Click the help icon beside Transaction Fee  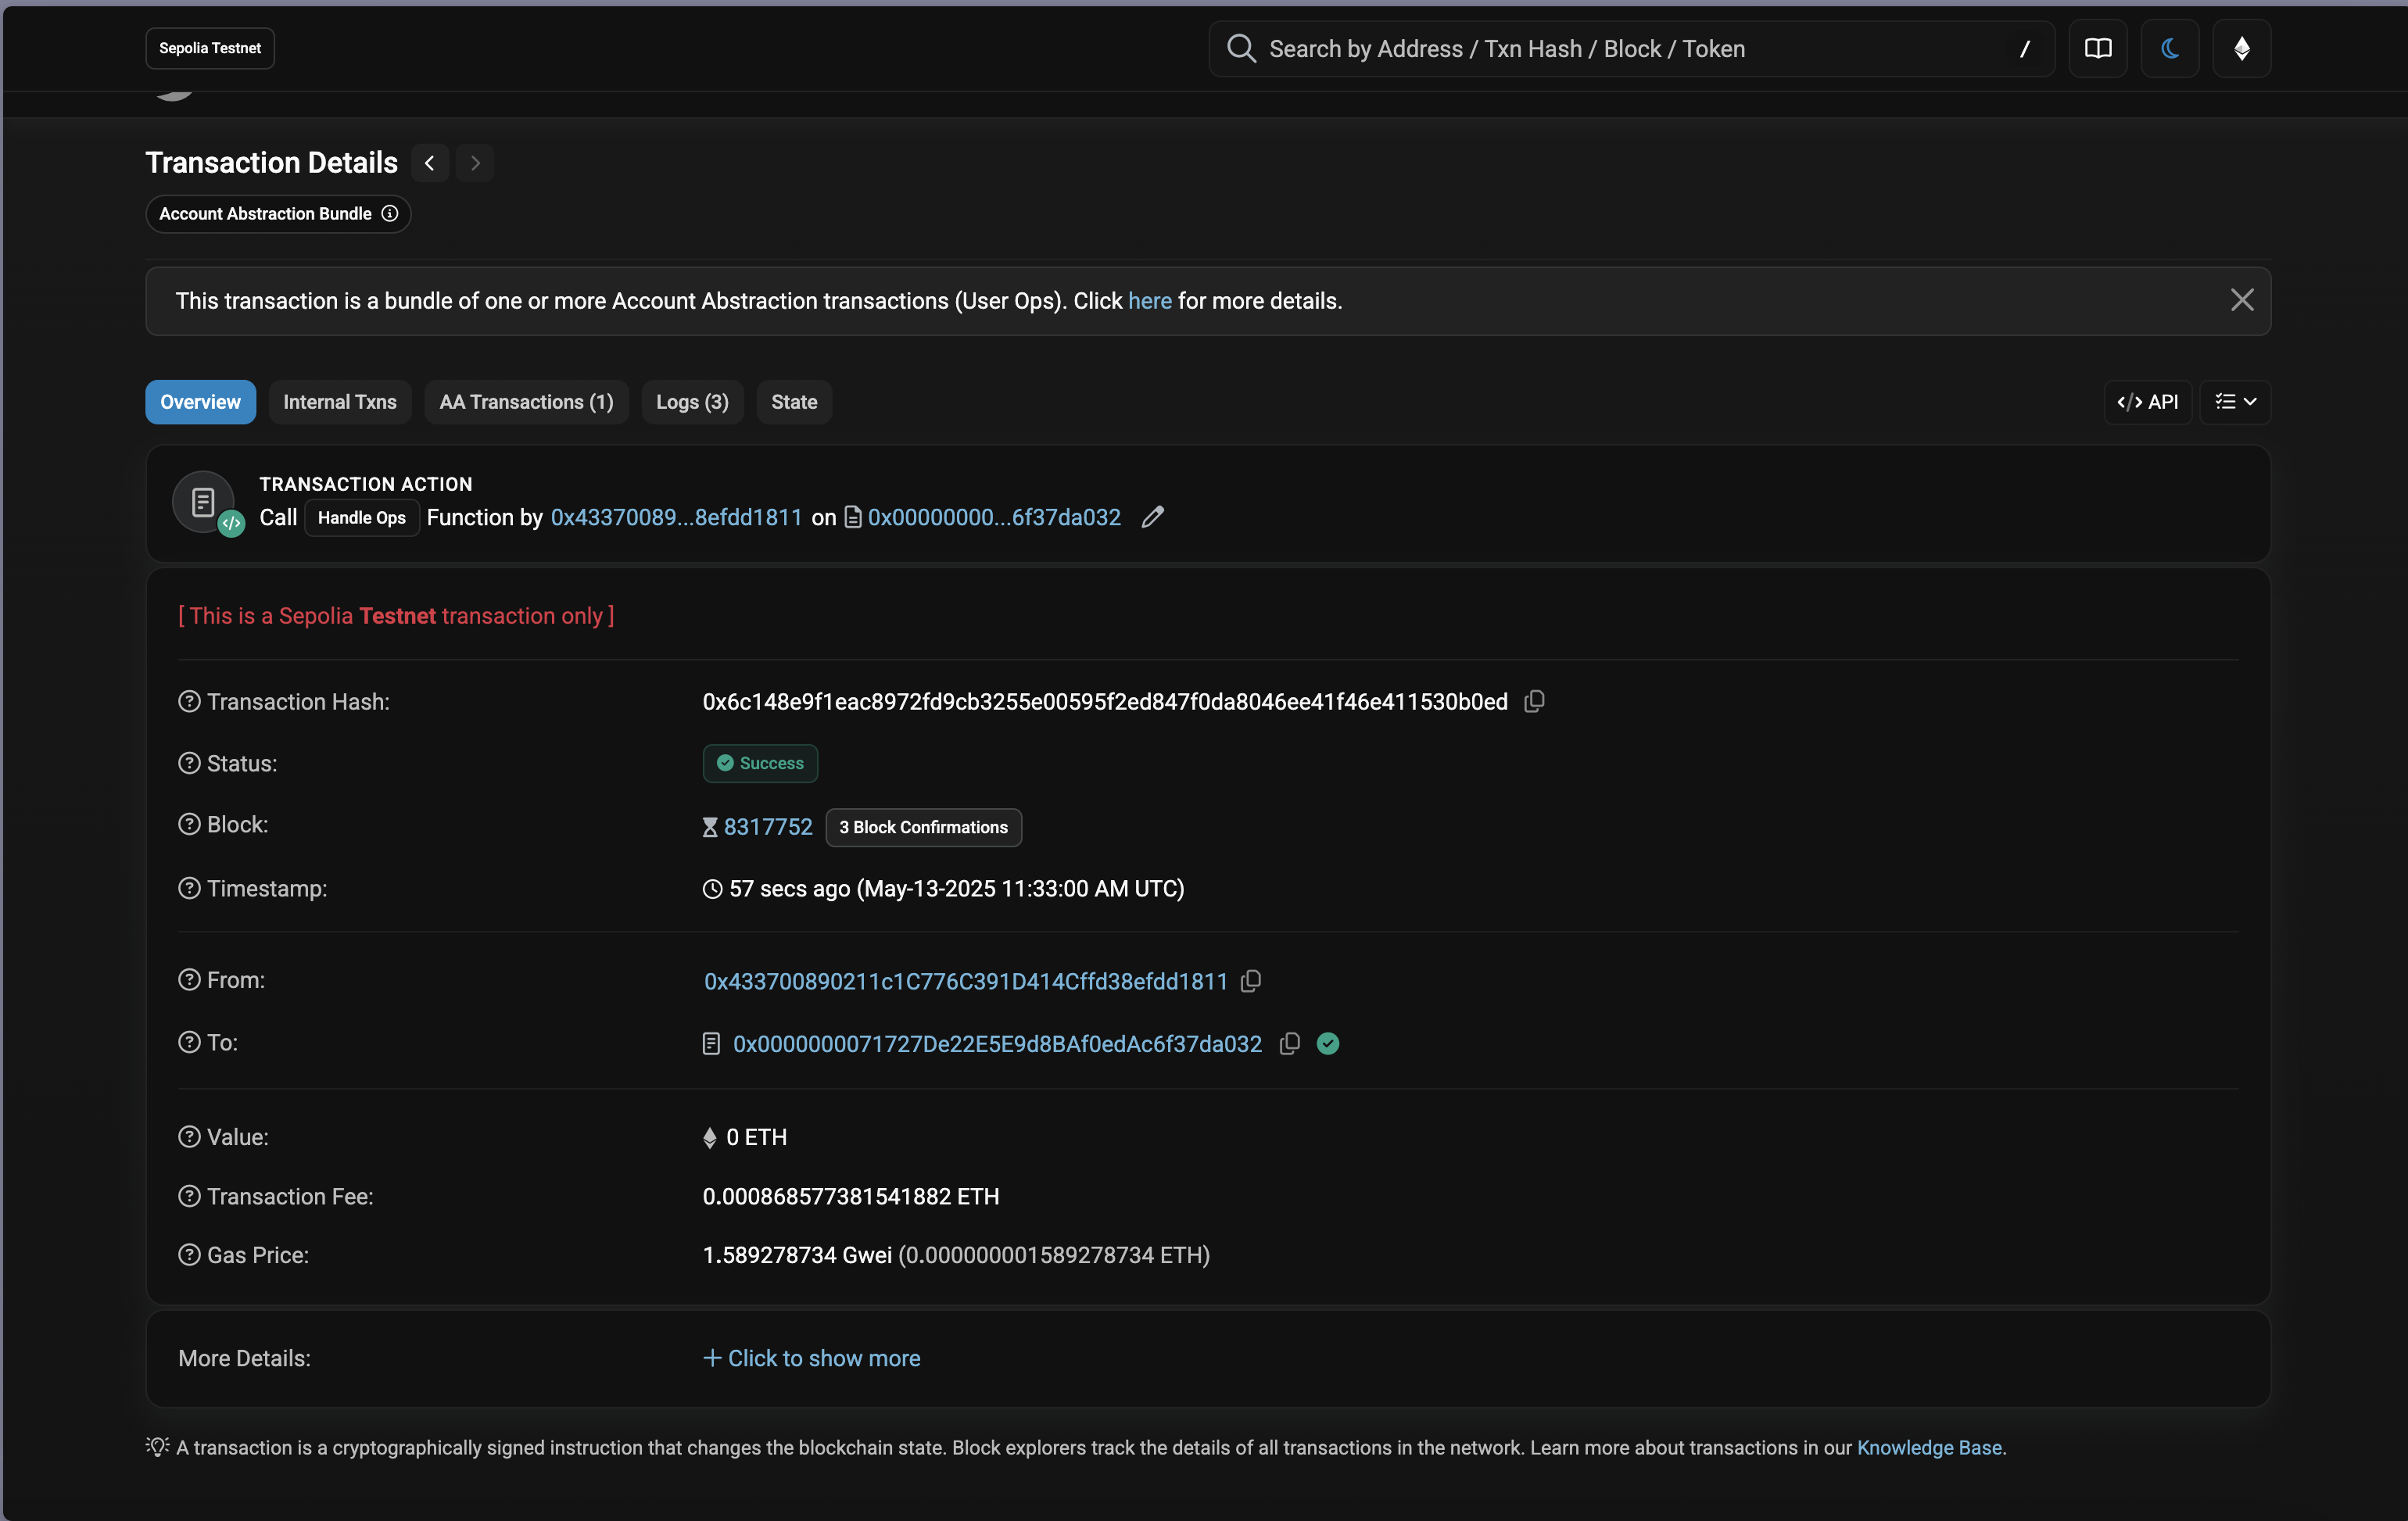[x=189, y=1196]
